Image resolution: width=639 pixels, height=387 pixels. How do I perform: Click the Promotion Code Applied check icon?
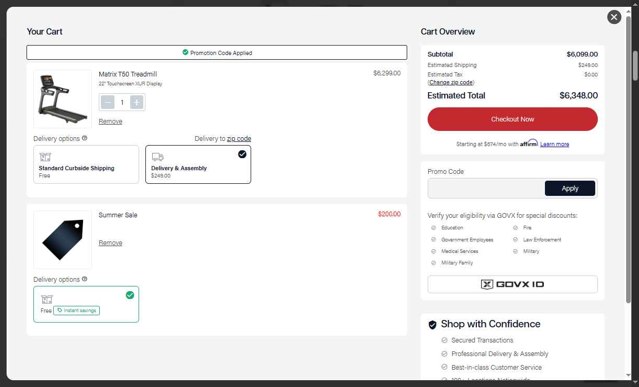[185, 52]
